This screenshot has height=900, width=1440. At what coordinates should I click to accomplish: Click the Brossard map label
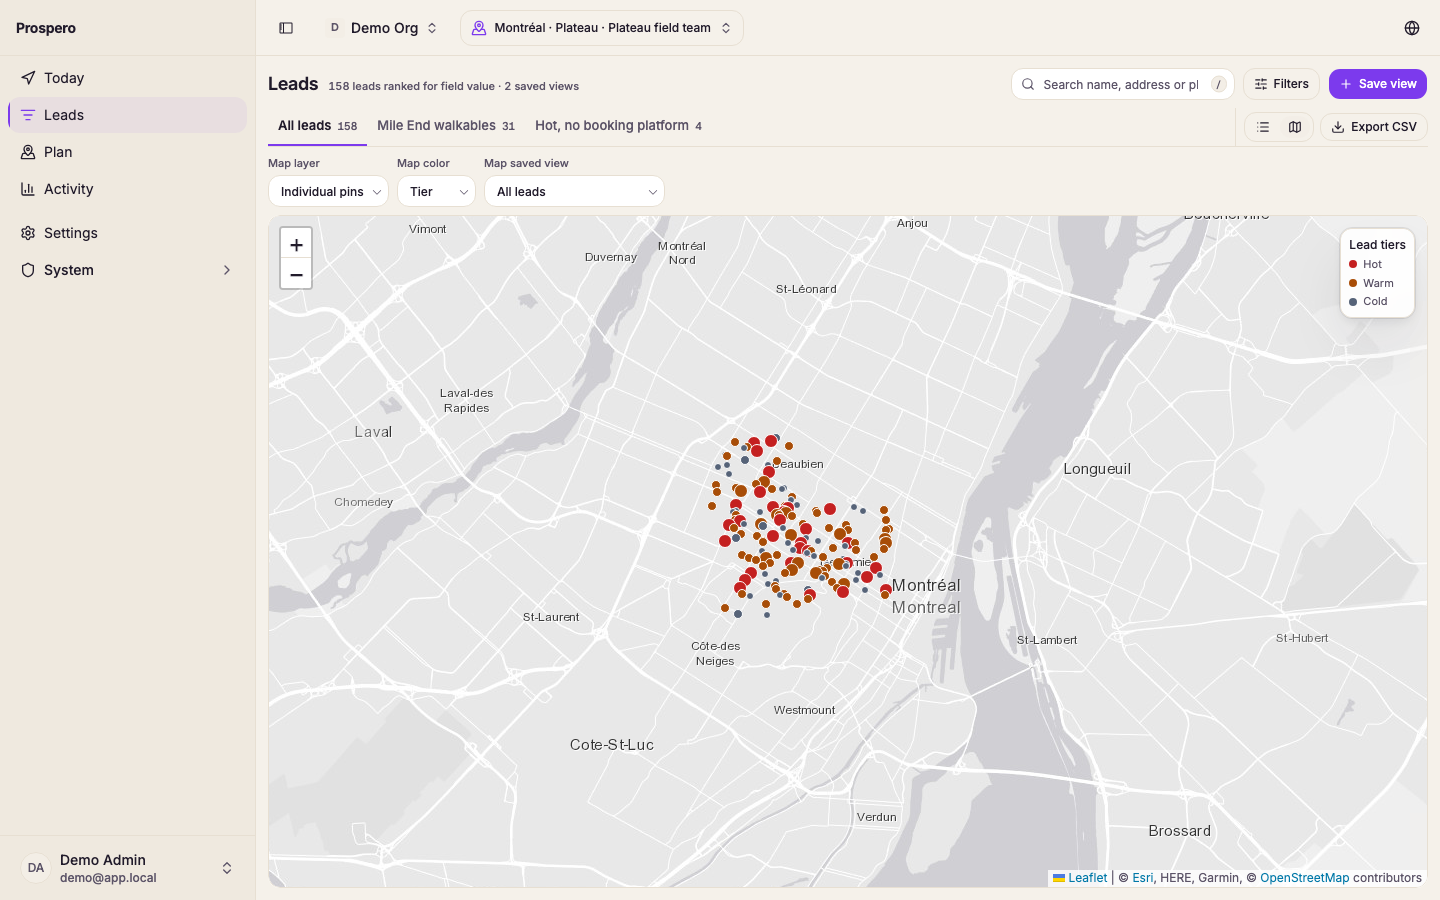click(1180, 831)
